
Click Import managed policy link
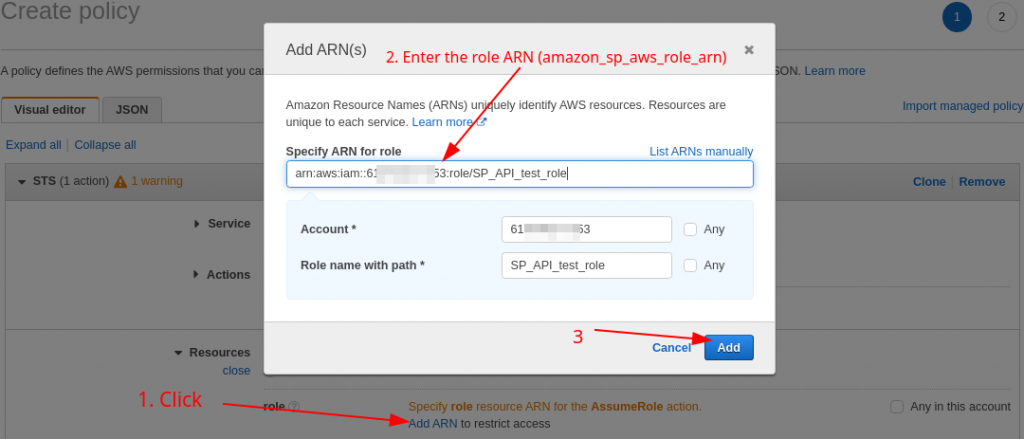coord(963,106)
